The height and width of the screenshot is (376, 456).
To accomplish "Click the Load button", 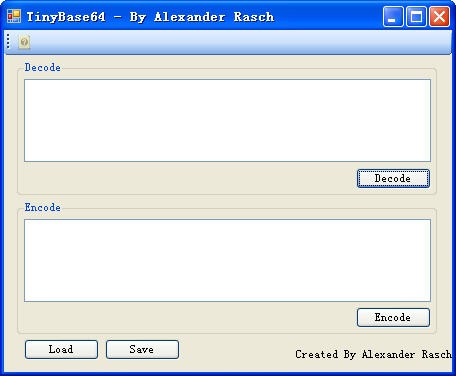I will click(x=61, y=349).
